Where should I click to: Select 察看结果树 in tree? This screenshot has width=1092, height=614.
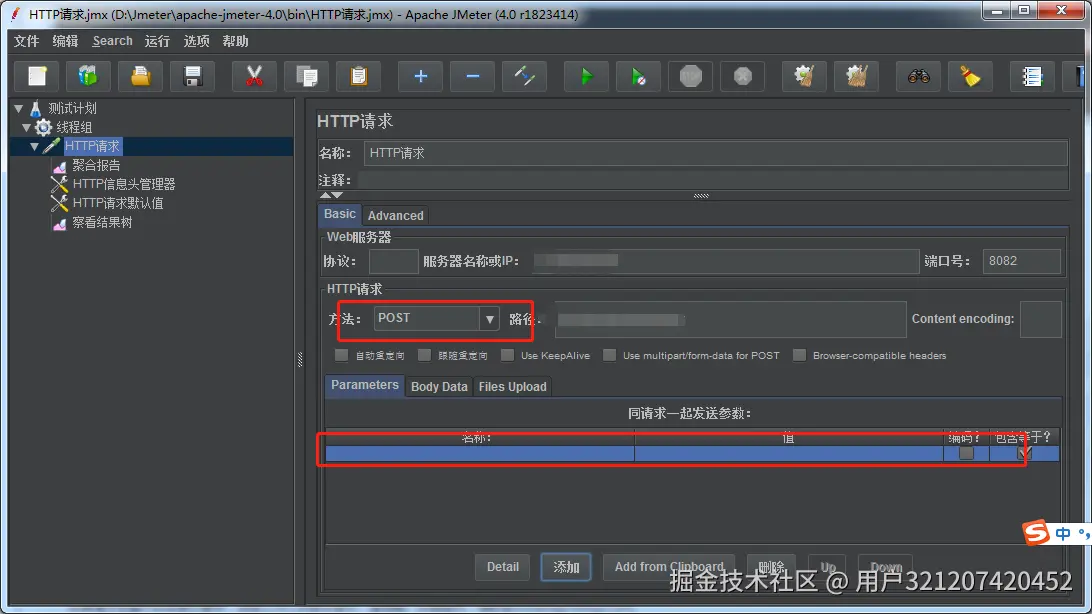click(102, 222)
